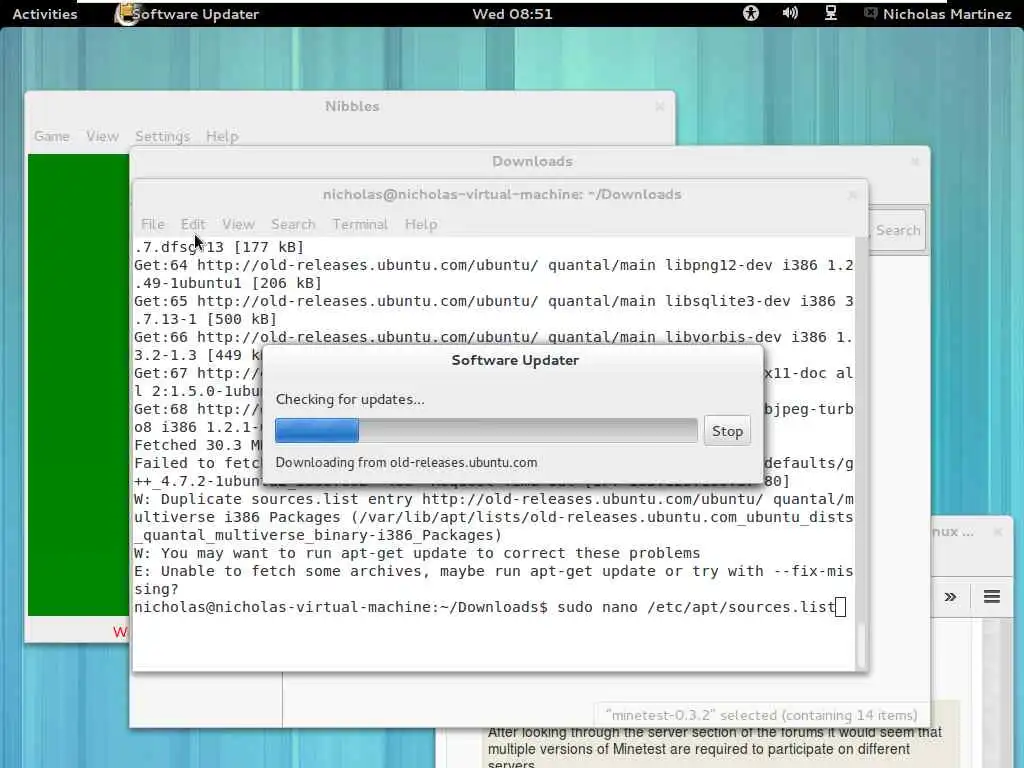The width and height of the screenshot is (1024, 768).
Task: Open the terminal Help menu
Action: point(421,224)
